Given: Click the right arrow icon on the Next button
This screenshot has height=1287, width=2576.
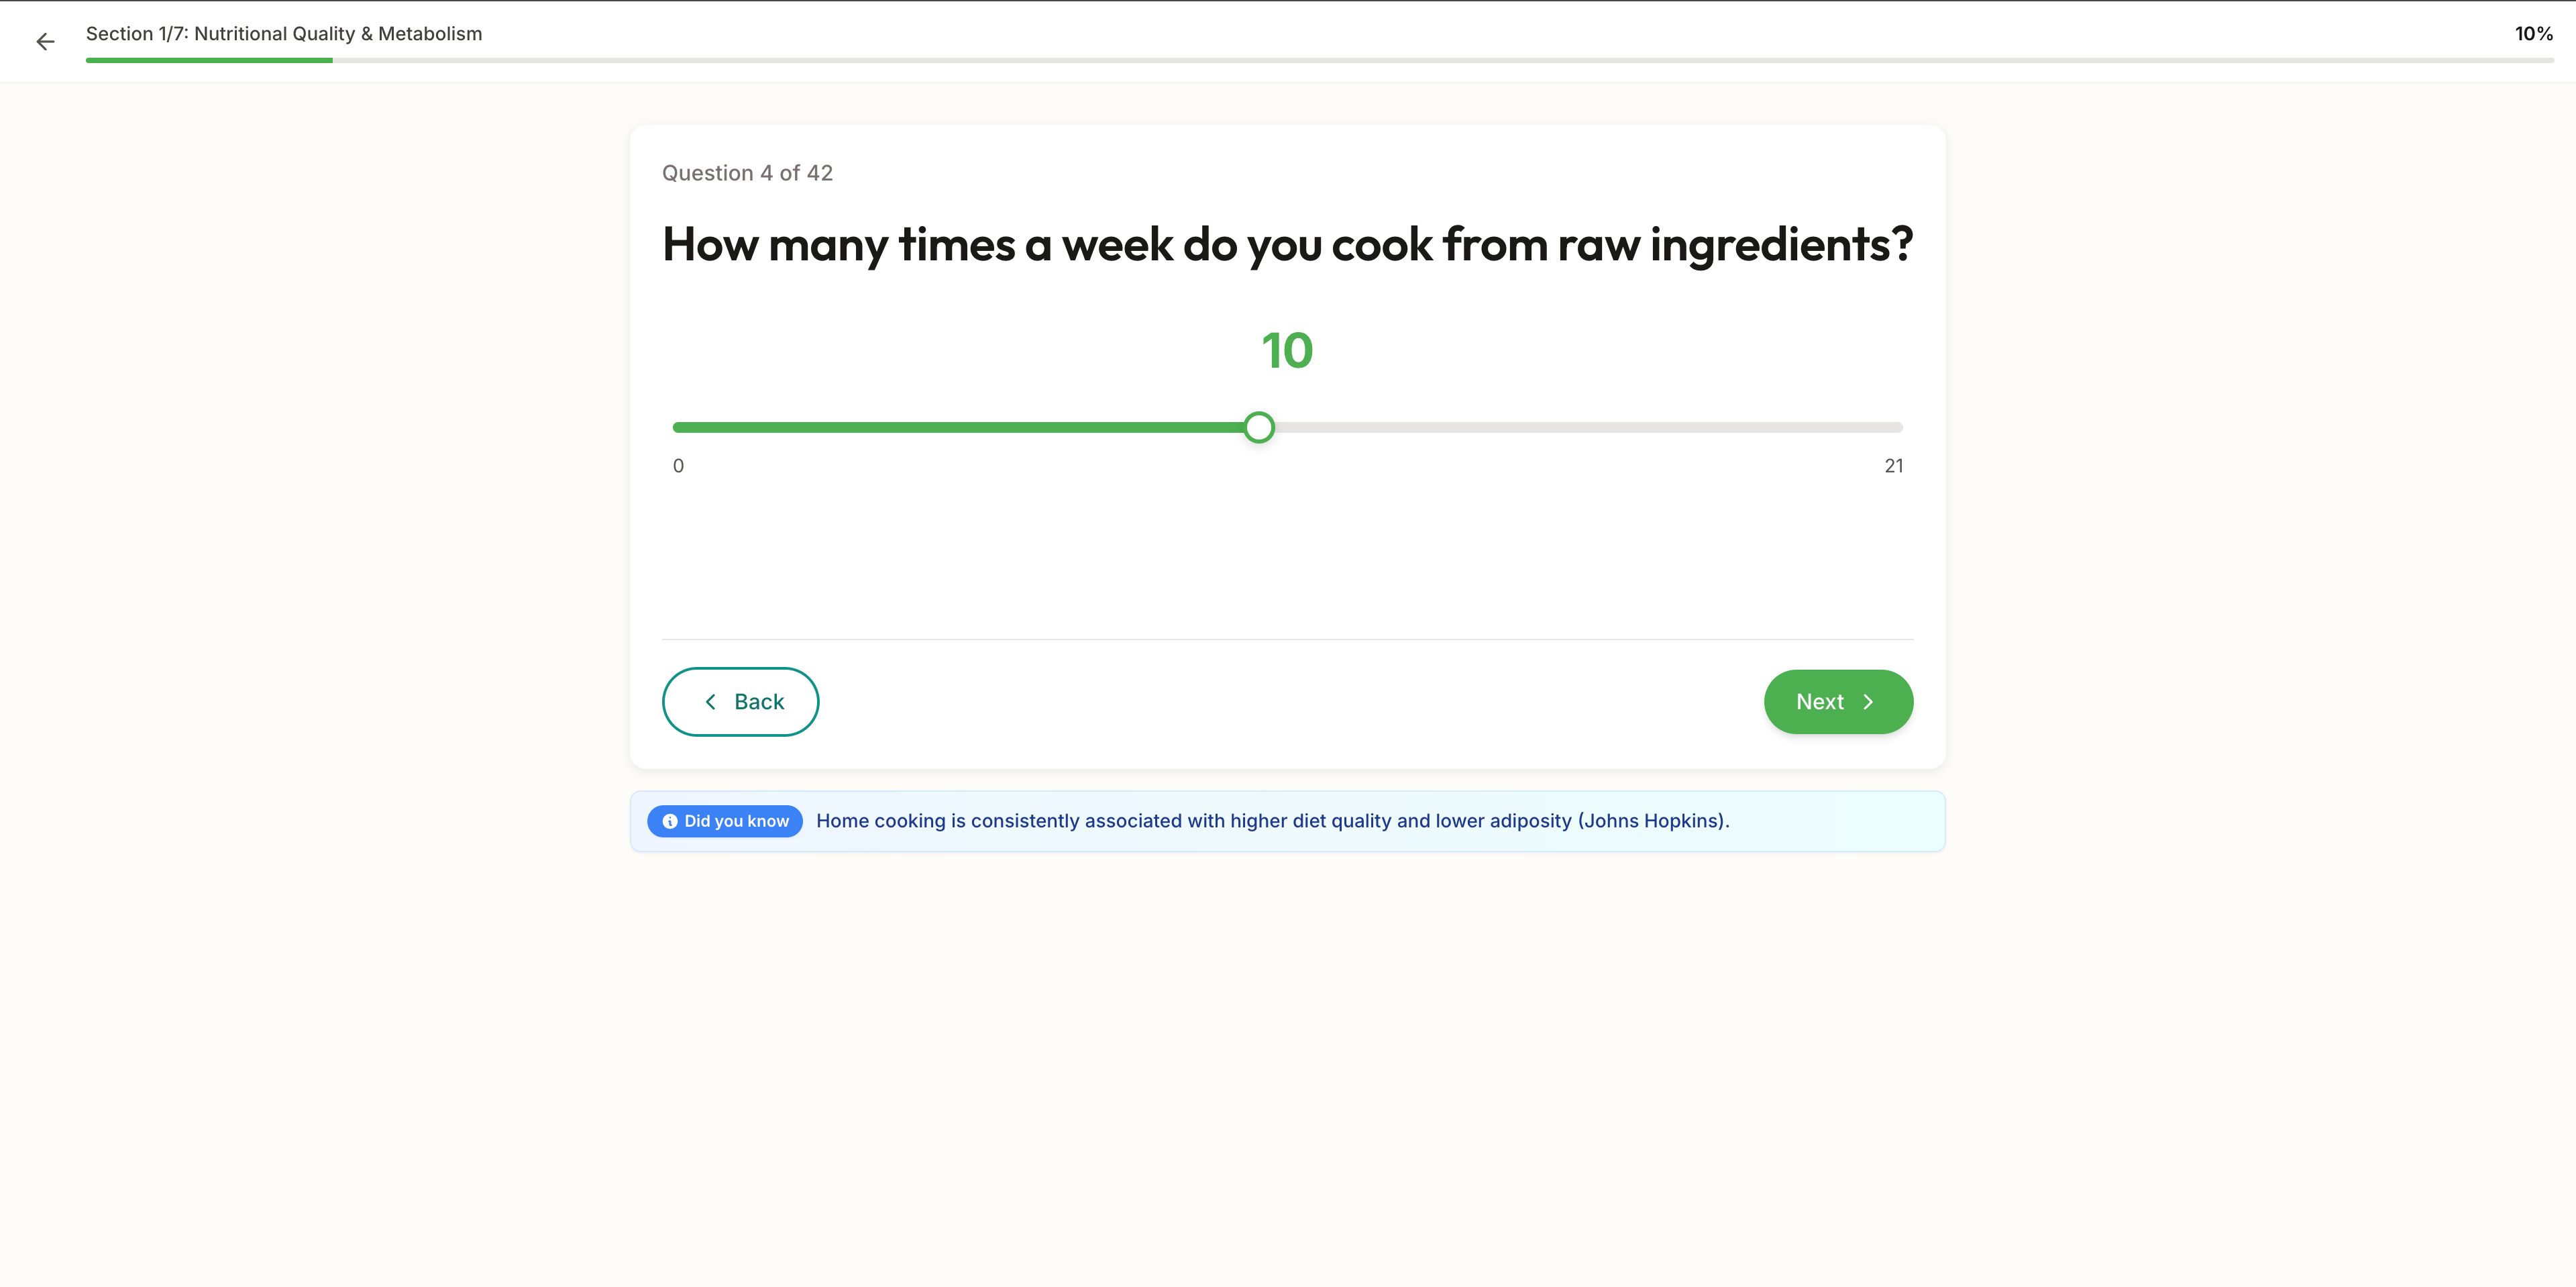Looking at the screenshot, I should [1868, 701].
